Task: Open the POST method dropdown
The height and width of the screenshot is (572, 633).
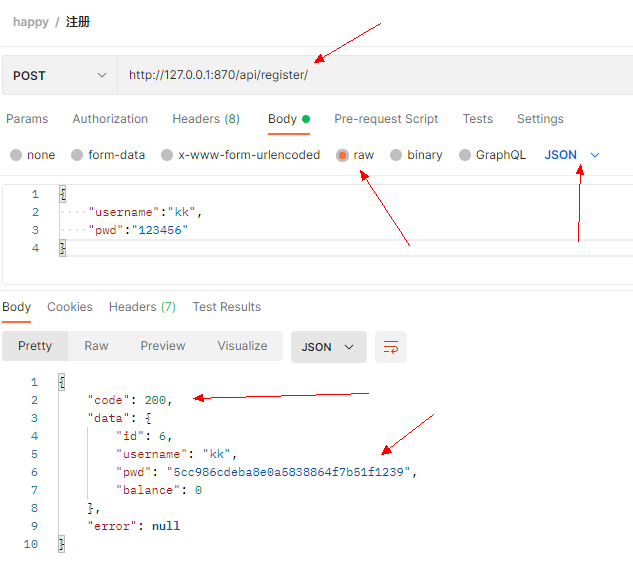Action: pyautogui.click(x=60, y=75)
